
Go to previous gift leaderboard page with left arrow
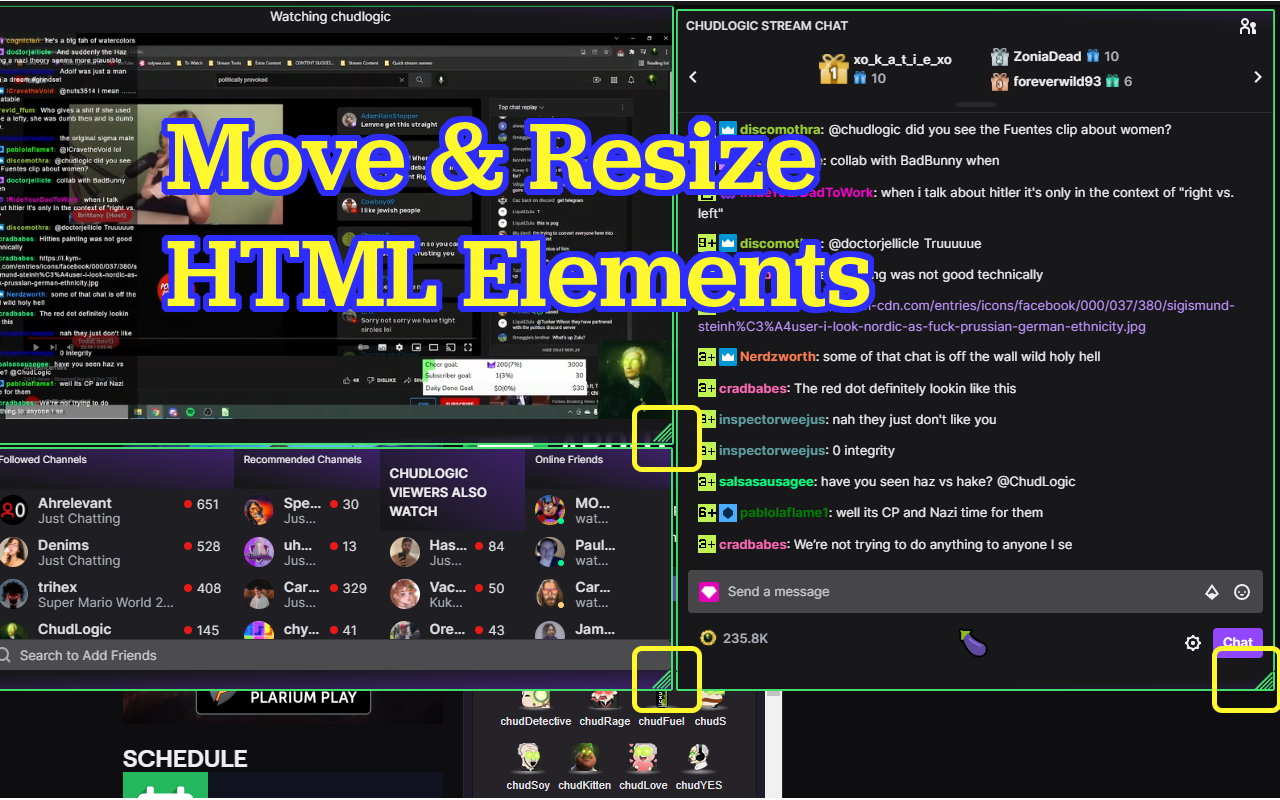[x=693, y=77]
